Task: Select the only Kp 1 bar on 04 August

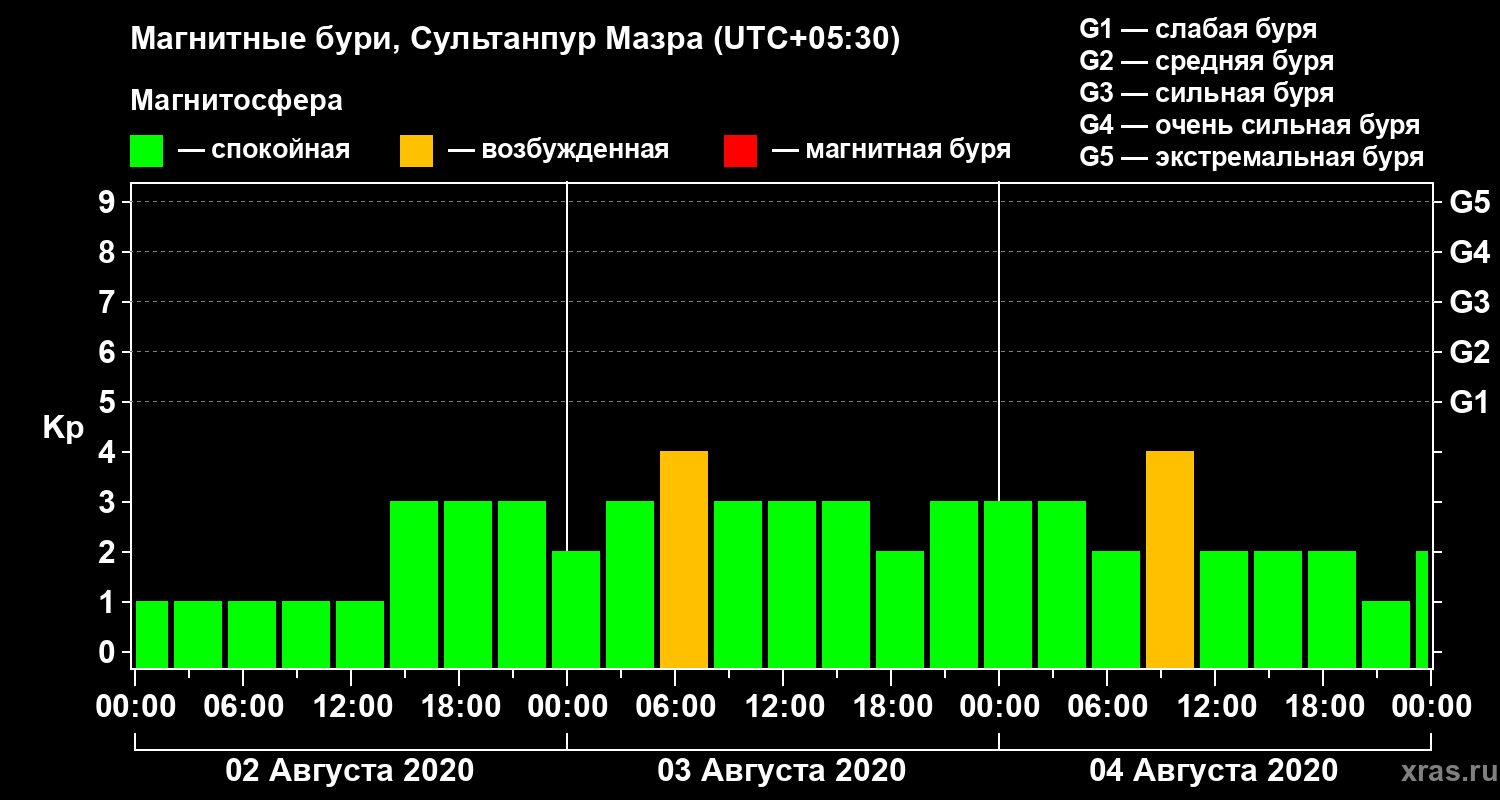Action: [1386, 635]
